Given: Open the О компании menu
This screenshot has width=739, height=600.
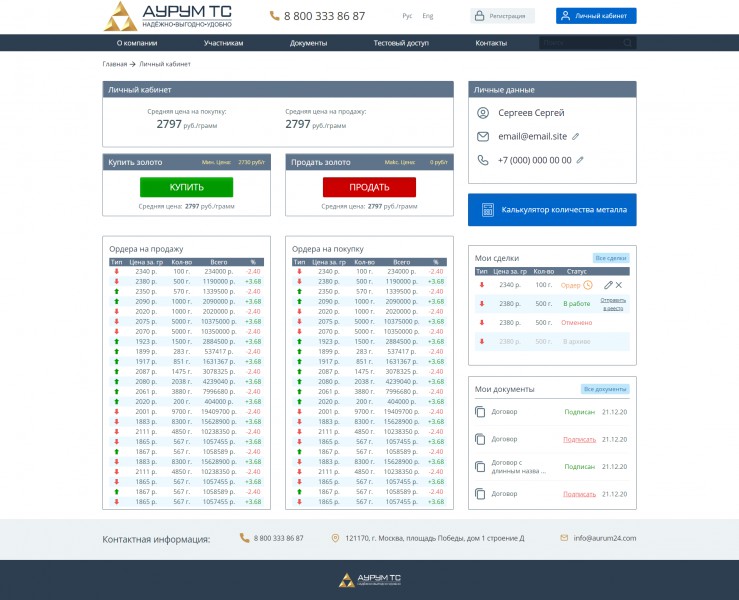Looking at the screenshot, I should click(x=137, y=43).
